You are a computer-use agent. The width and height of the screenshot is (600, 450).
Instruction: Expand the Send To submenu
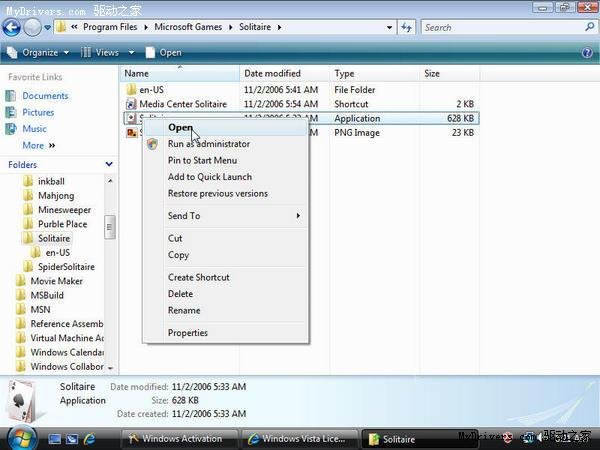tap(226, 216)
